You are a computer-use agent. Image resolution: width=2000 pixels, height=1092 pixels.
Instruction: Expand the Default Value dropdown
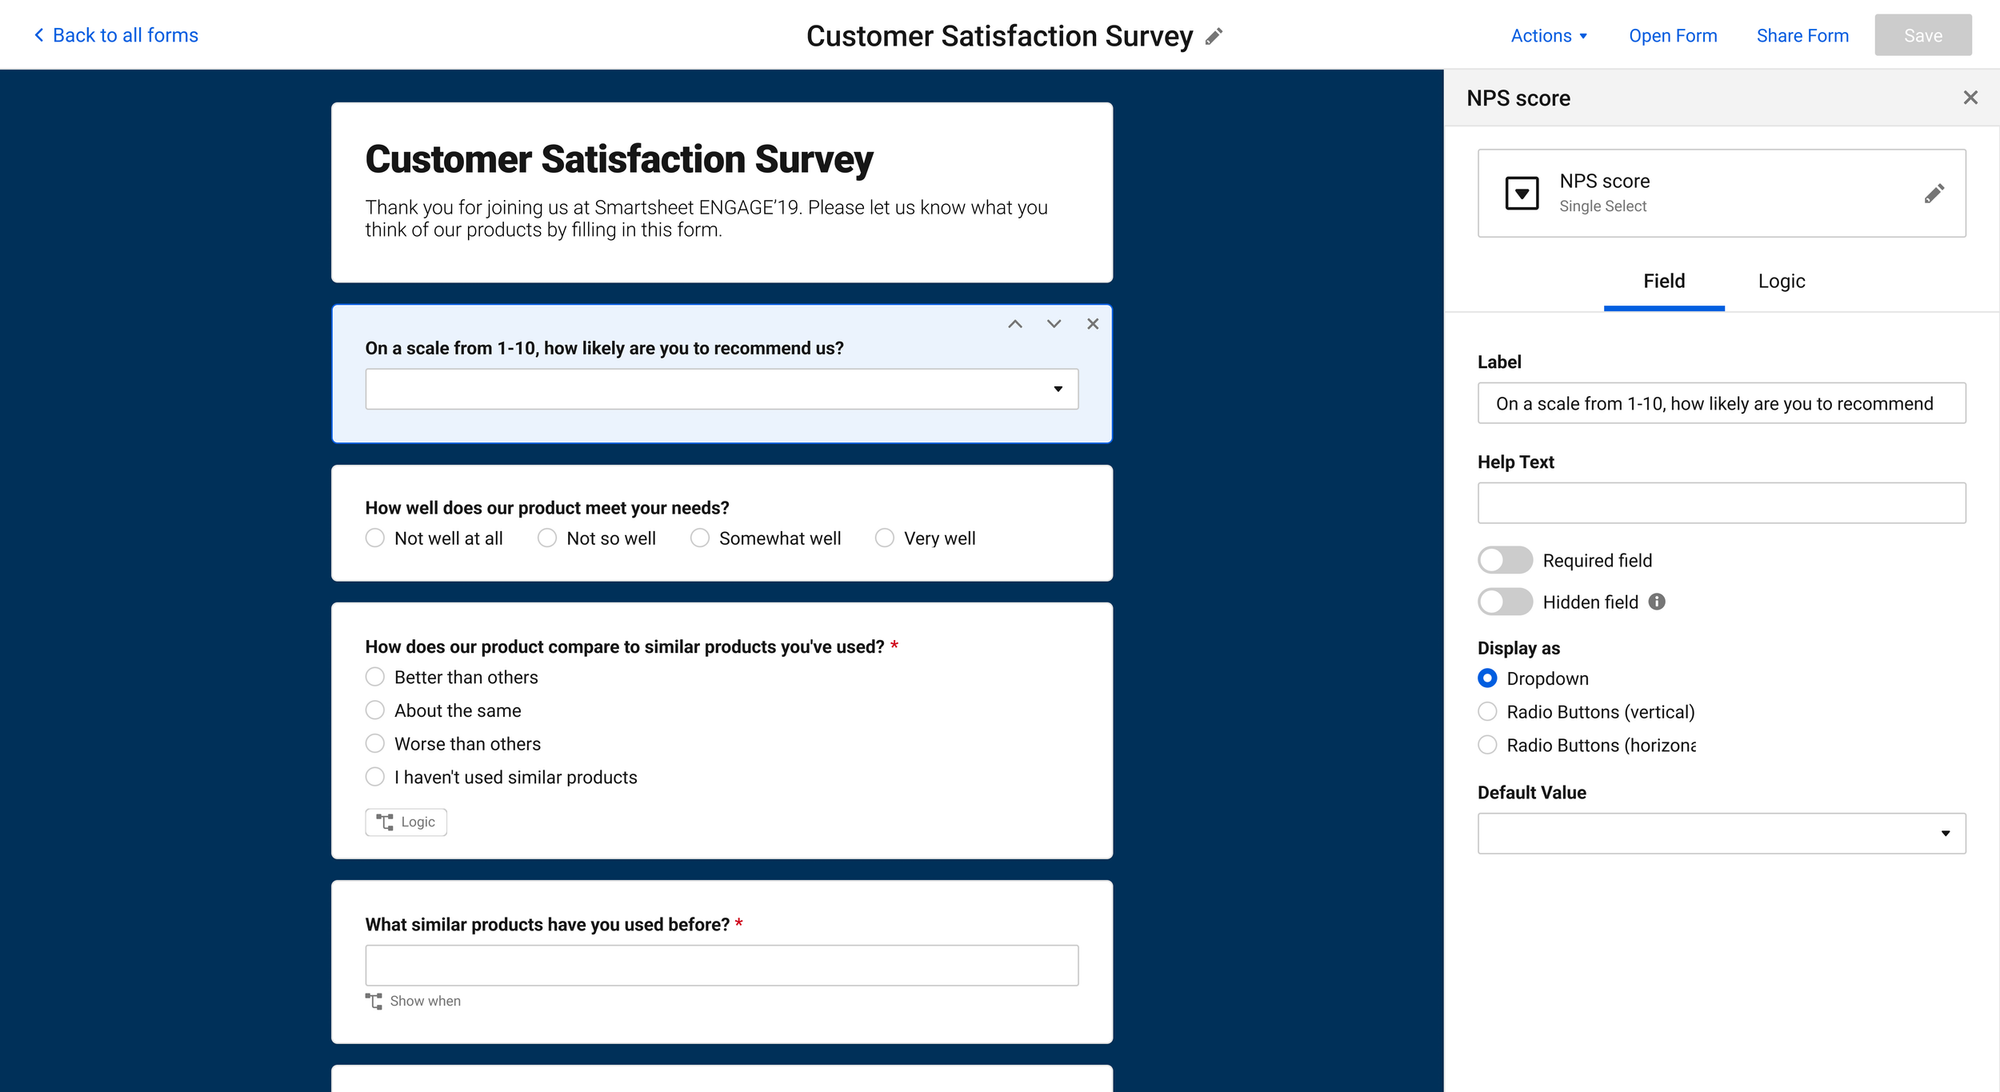1721,833
